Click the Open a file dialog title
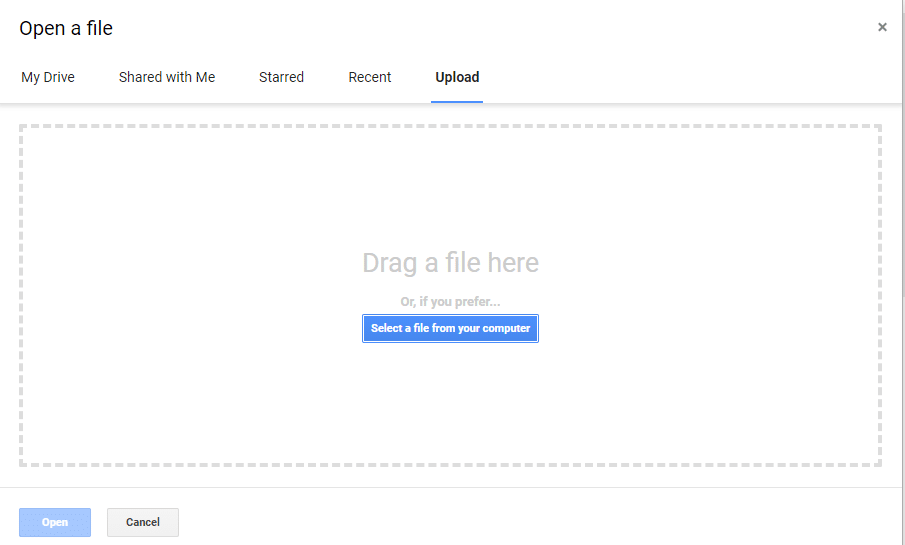 pyautogui.click(x=66, y=28)
